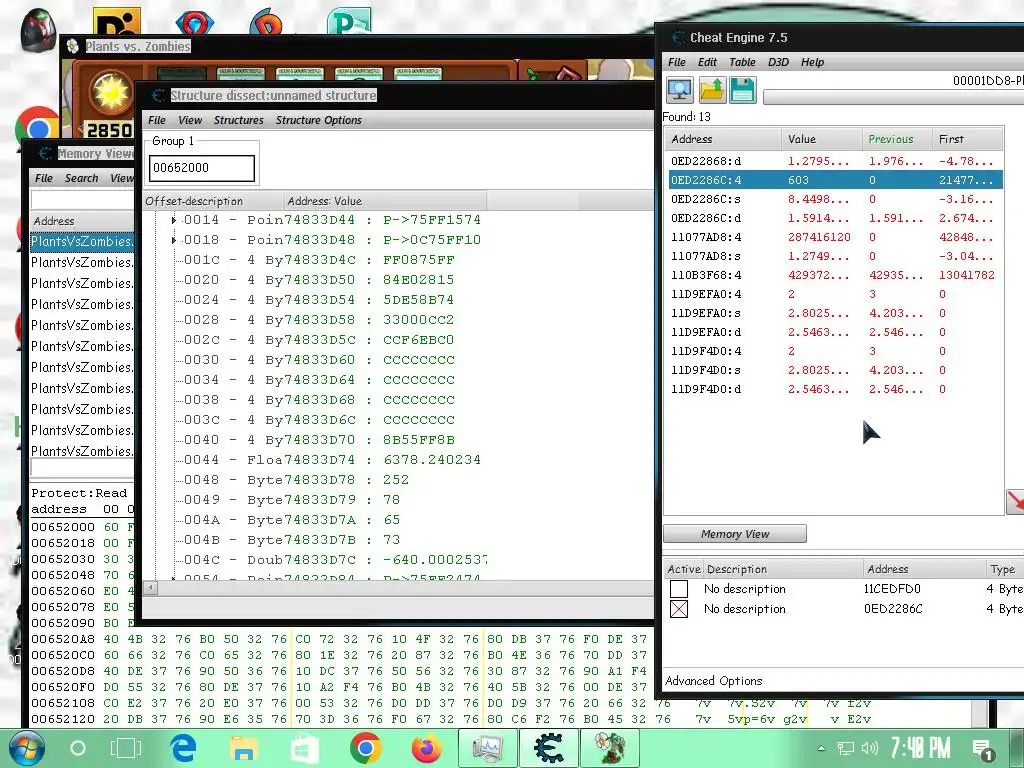This screenshot has height=768, width=1024.
Task: Open a cheat table with the folder icon
Action: [x=712, y=90]
